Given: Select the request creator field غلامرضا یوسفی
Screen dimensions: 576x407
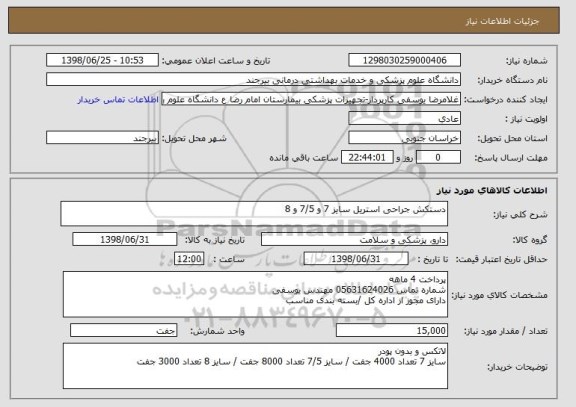Looking at the screenshot, I should pyautogui.click(x=311, y=99).
